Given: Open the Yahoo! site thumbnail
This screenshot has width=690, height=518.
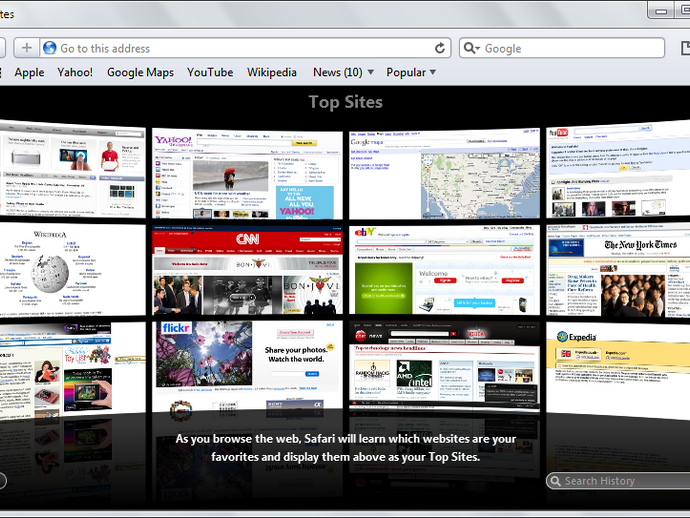Looking at the screenshot, I should coord(247,174).
